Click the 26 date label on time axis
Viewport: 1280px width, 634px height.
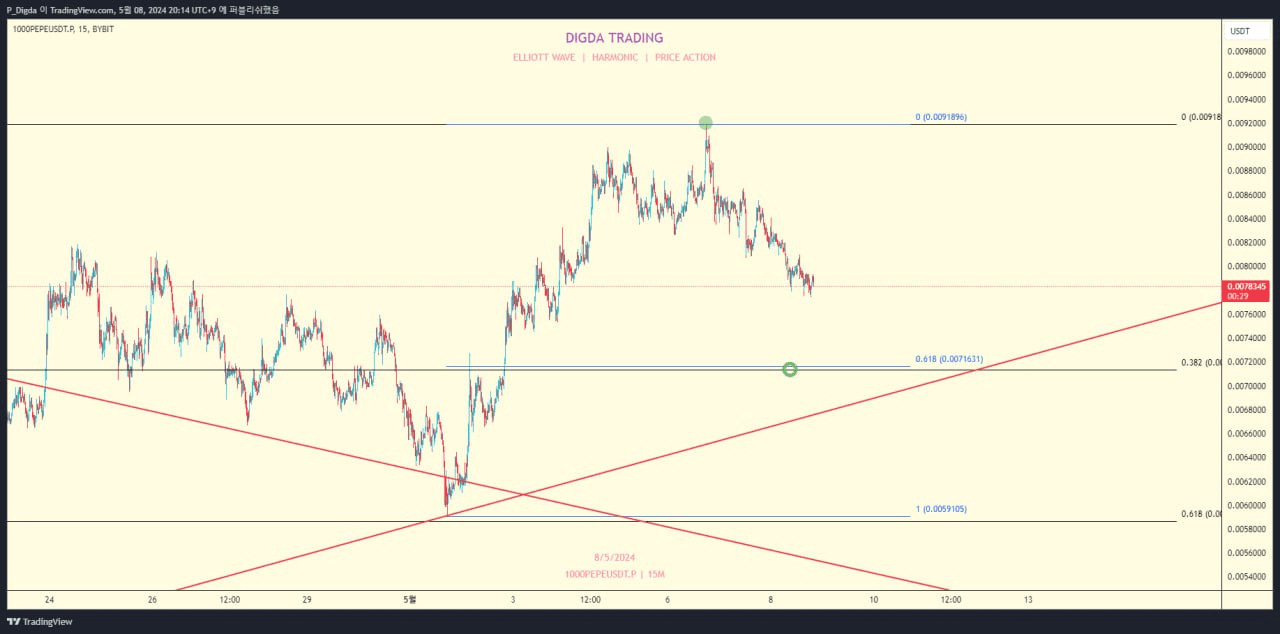[152, 600]
